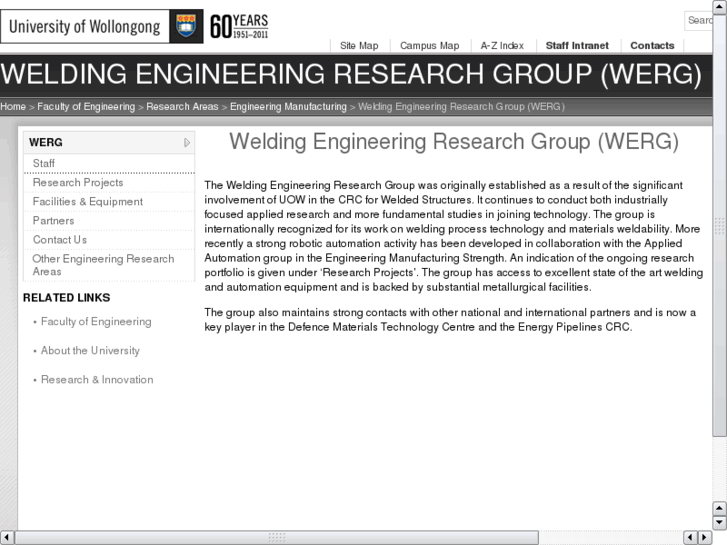Open the Contacts link in top navigation
Image resolution: width=727 pixels, height=545 pixels.
pos(652,45)
